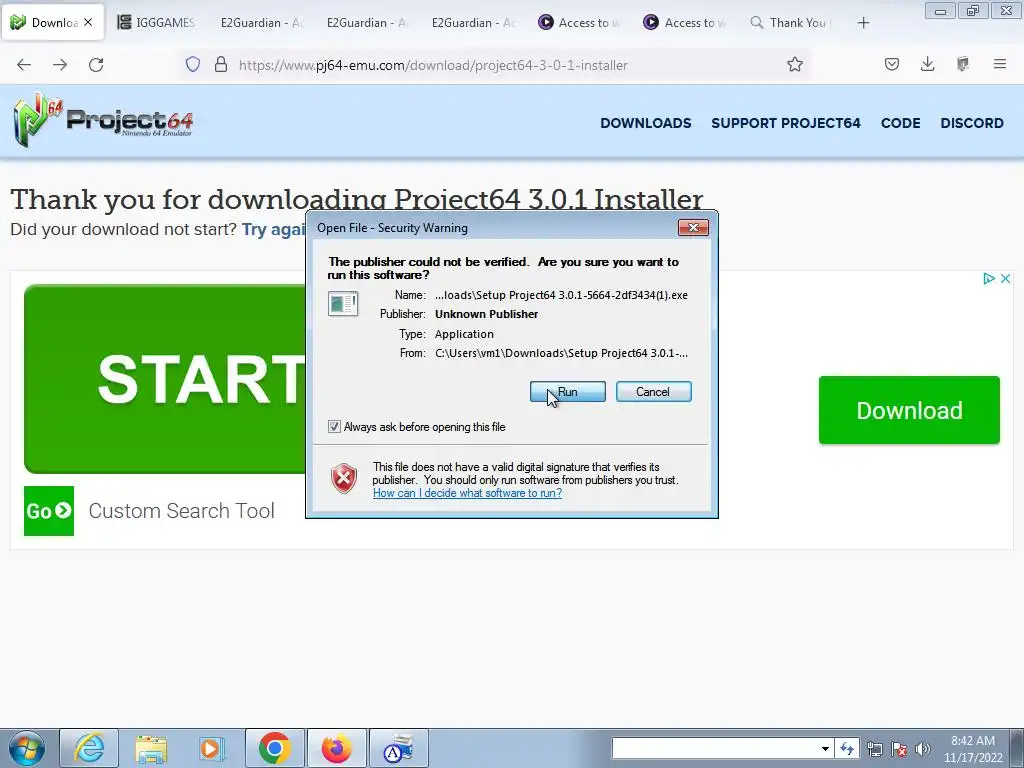
Task: Open the tracking protection shield icon
Action: 193,64
